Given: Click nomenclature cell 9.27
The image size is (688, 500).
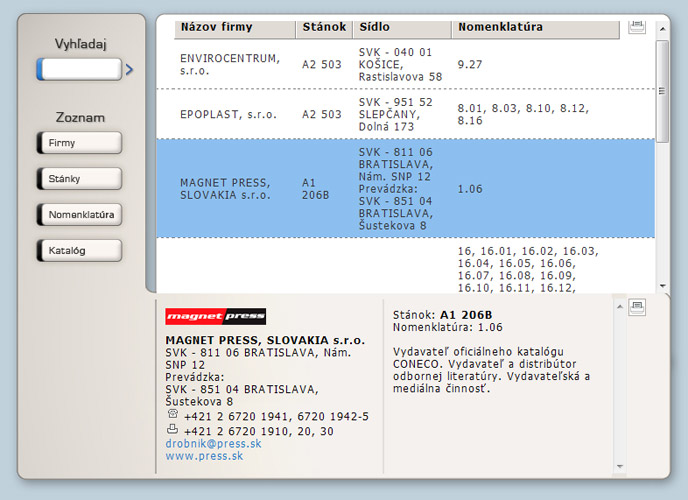Looking at the screenshot, I should (469, 64).
